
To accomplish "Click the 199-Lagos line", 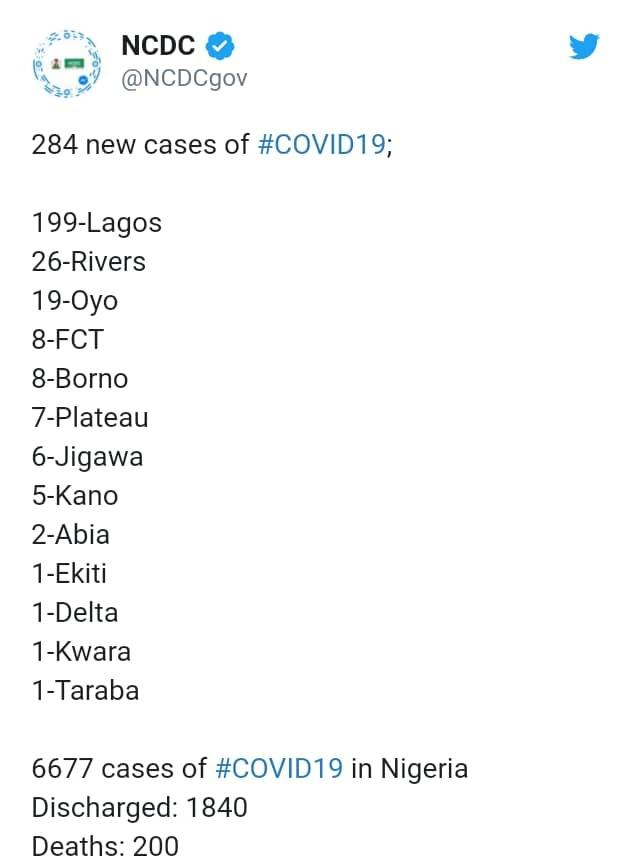I will pyautogui.click(x=97, y=222).
